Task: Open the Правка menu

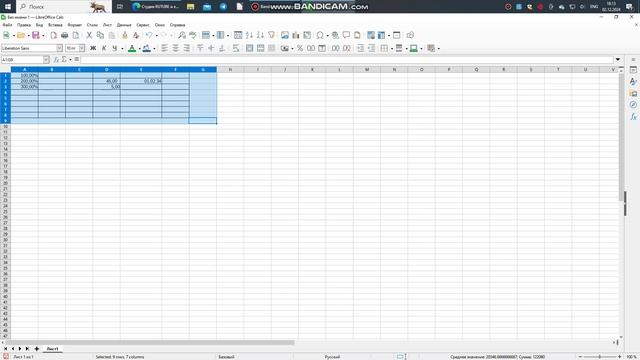Action: [x=24, y=25]
